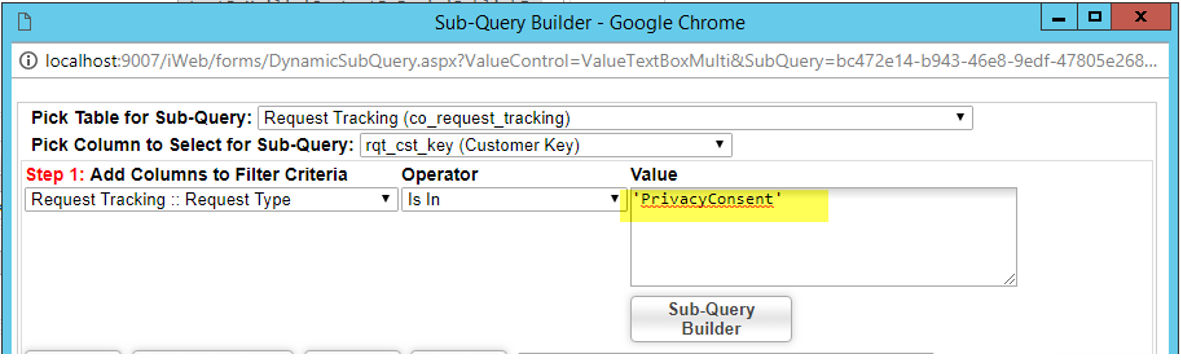
Task: Expand the rqt_cst_key (Customer Key) column dropdown
Action: tap(546, 145)
